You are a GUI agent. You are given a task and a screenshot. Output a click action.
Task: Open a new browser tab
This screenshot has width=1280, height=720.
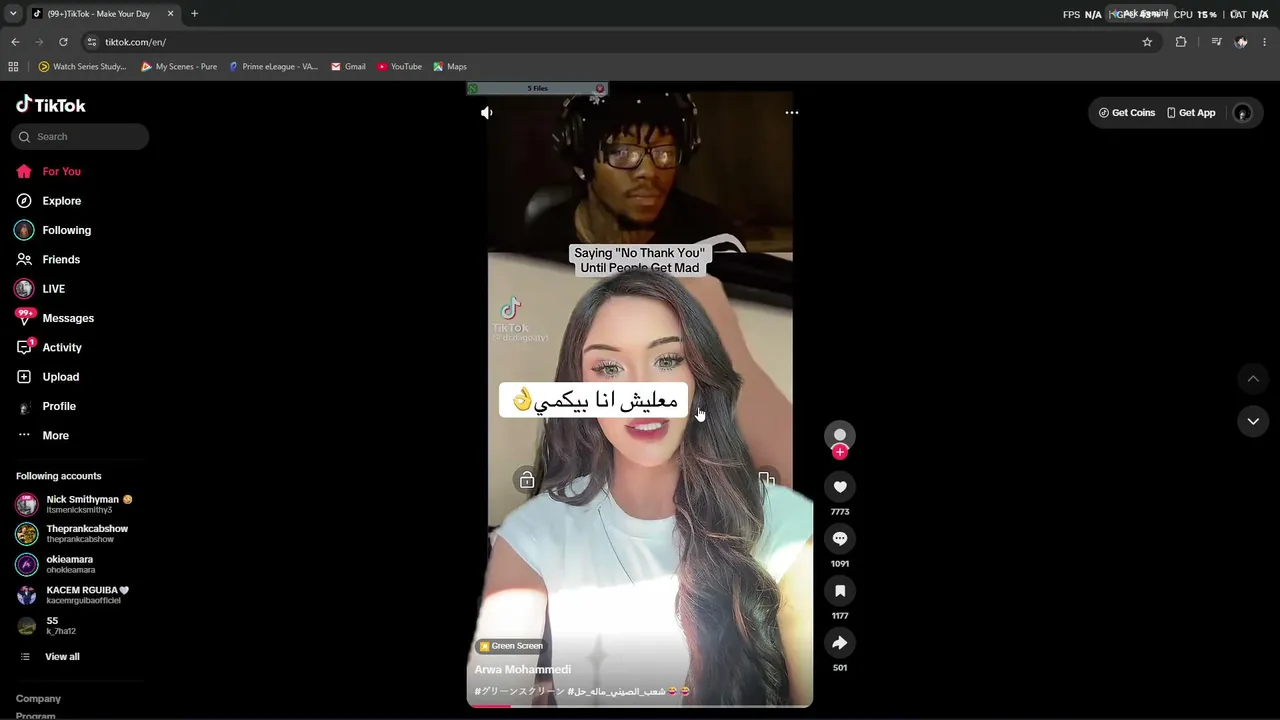pos(194,14)
